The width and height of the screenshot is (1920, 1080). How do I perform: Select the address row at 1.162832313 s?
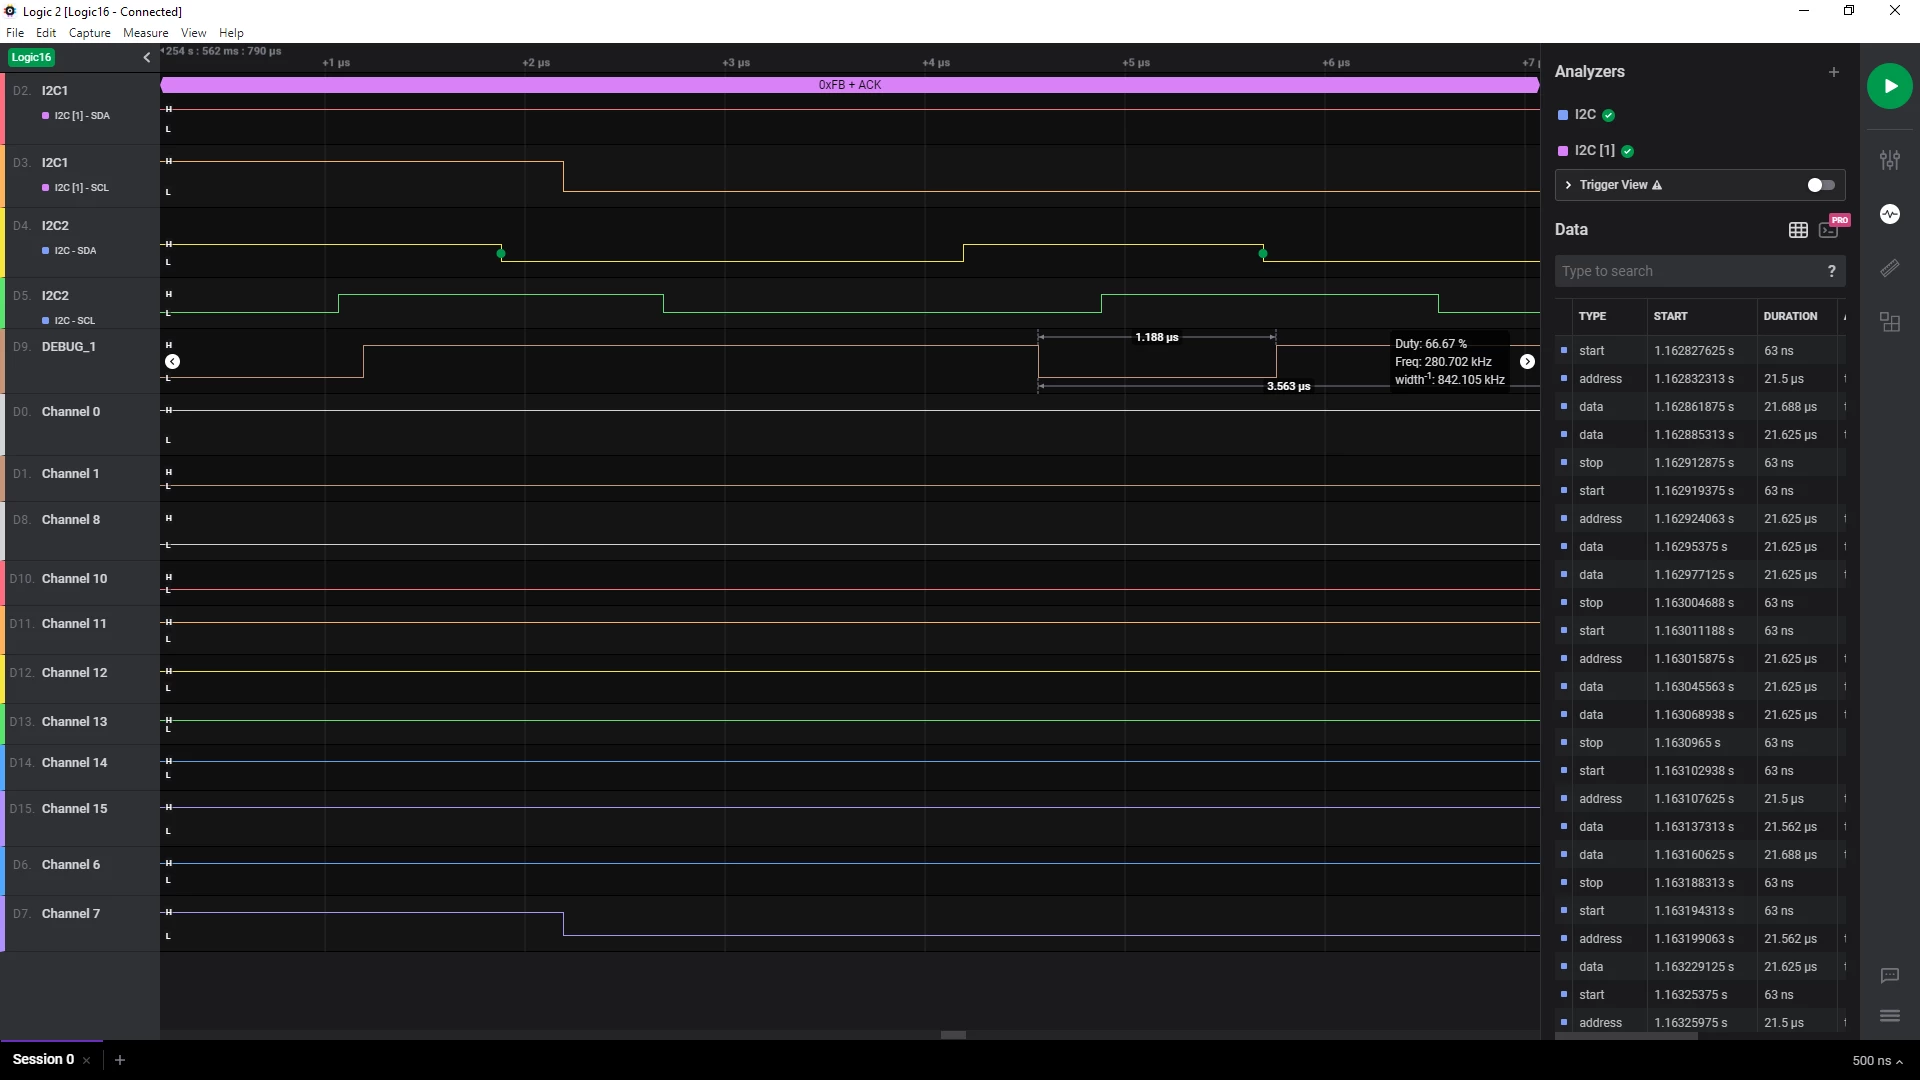point(1700,379)
